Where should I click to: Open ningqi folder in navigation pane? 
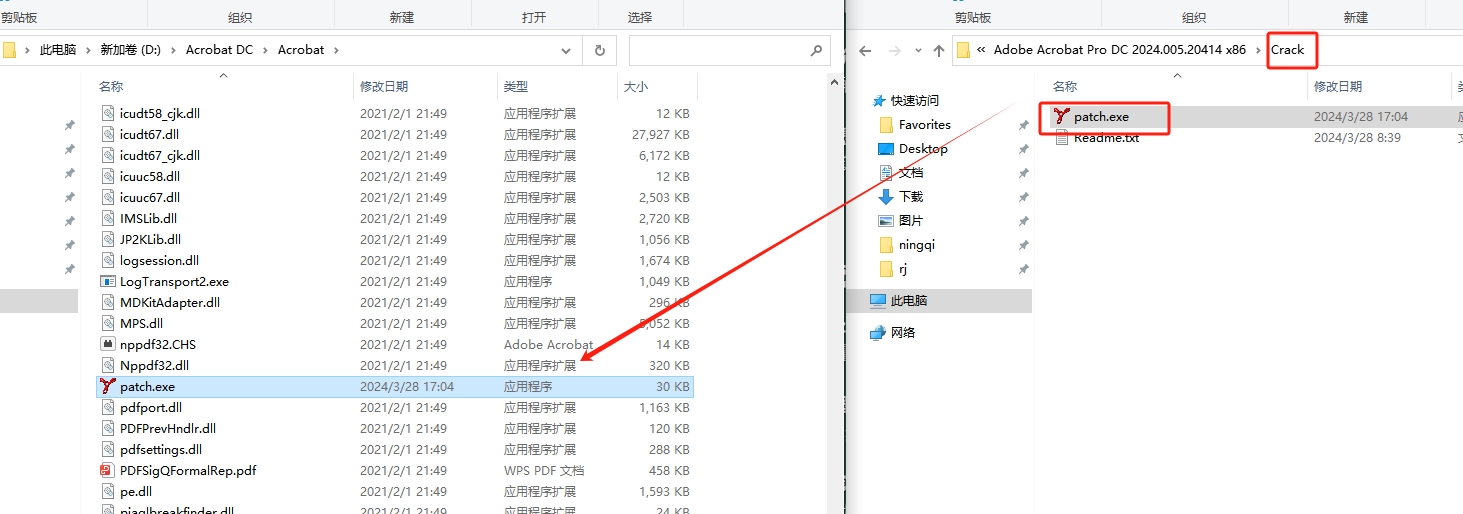click(917, 244)
